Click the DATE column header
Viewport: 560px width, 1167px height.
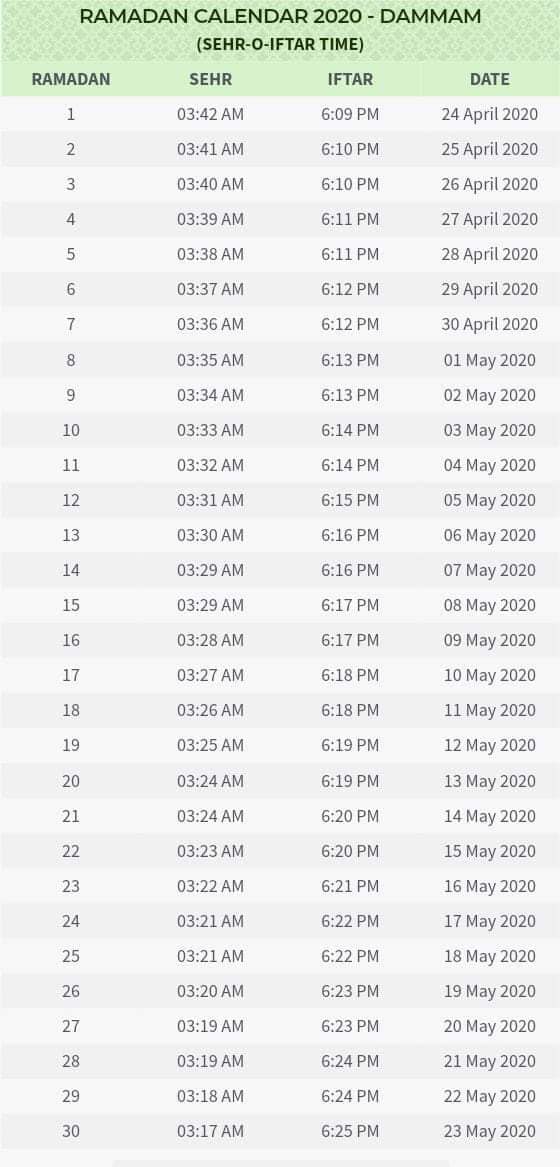pos(490,80)
